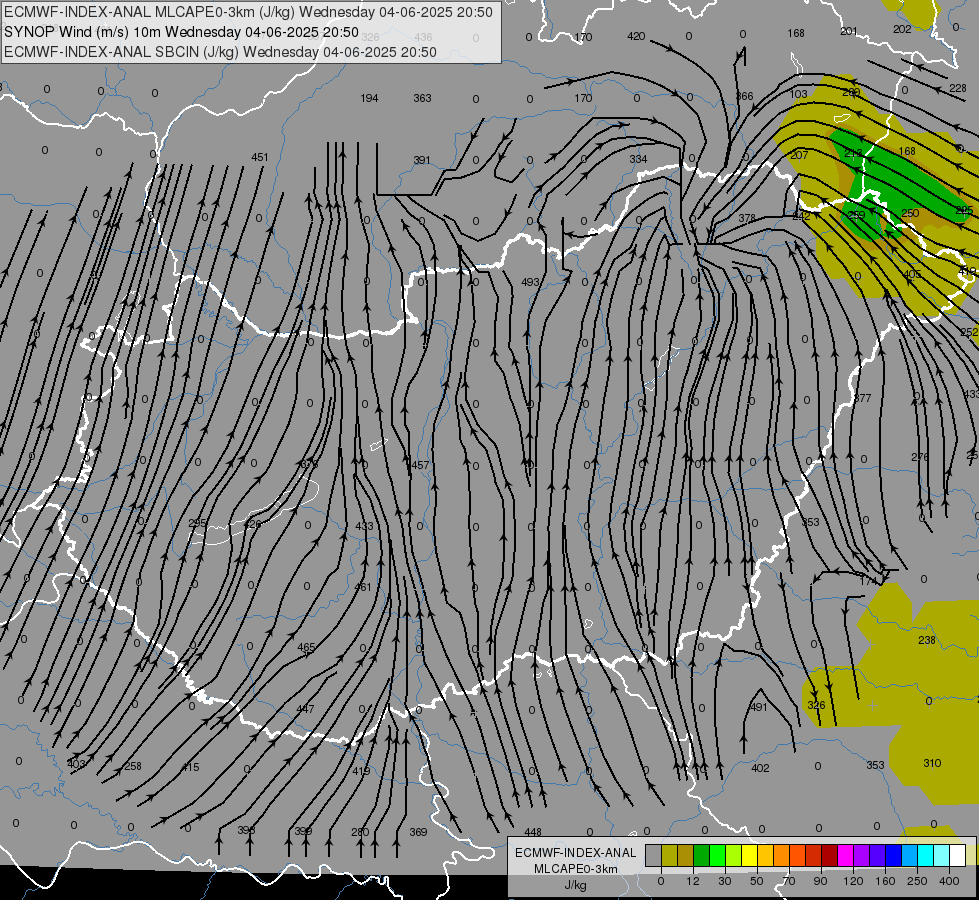Pick the magenta swatch in the legend
The height and width of the screenshot is (900, 979).
845,855
